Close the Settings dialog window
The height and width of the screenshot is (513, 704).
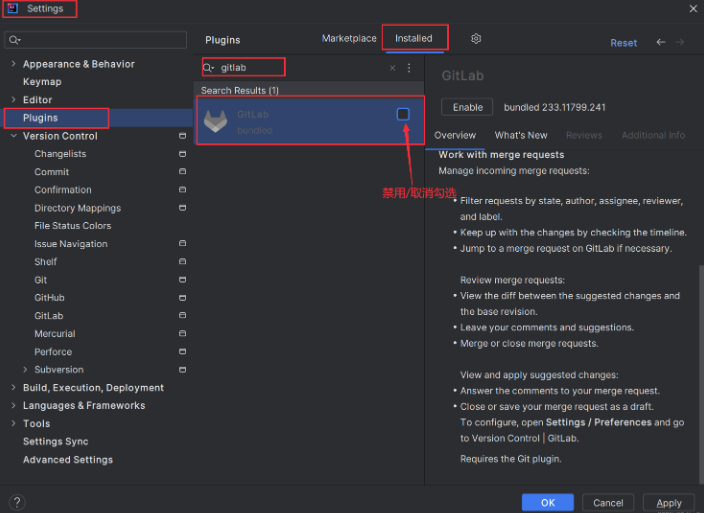pyautogui.click(x=693, y=9)
